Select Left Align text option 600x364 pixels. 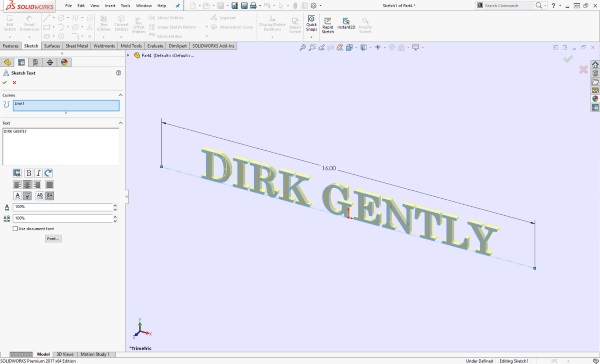tap(17, 185)
